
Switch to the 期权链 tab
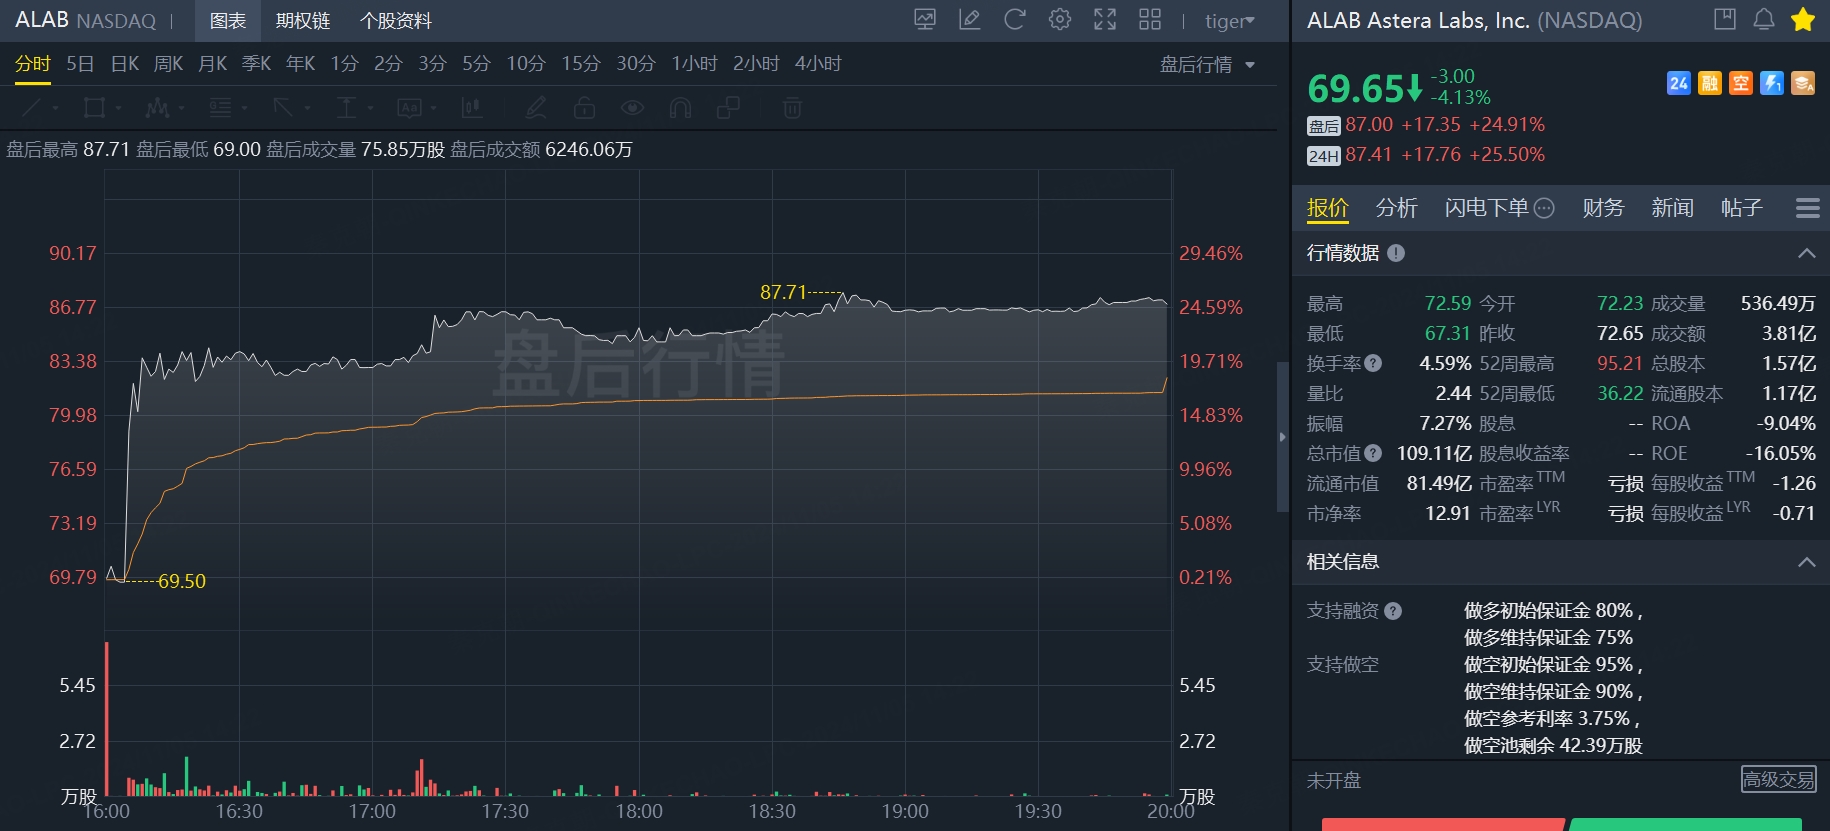[303, 21]
